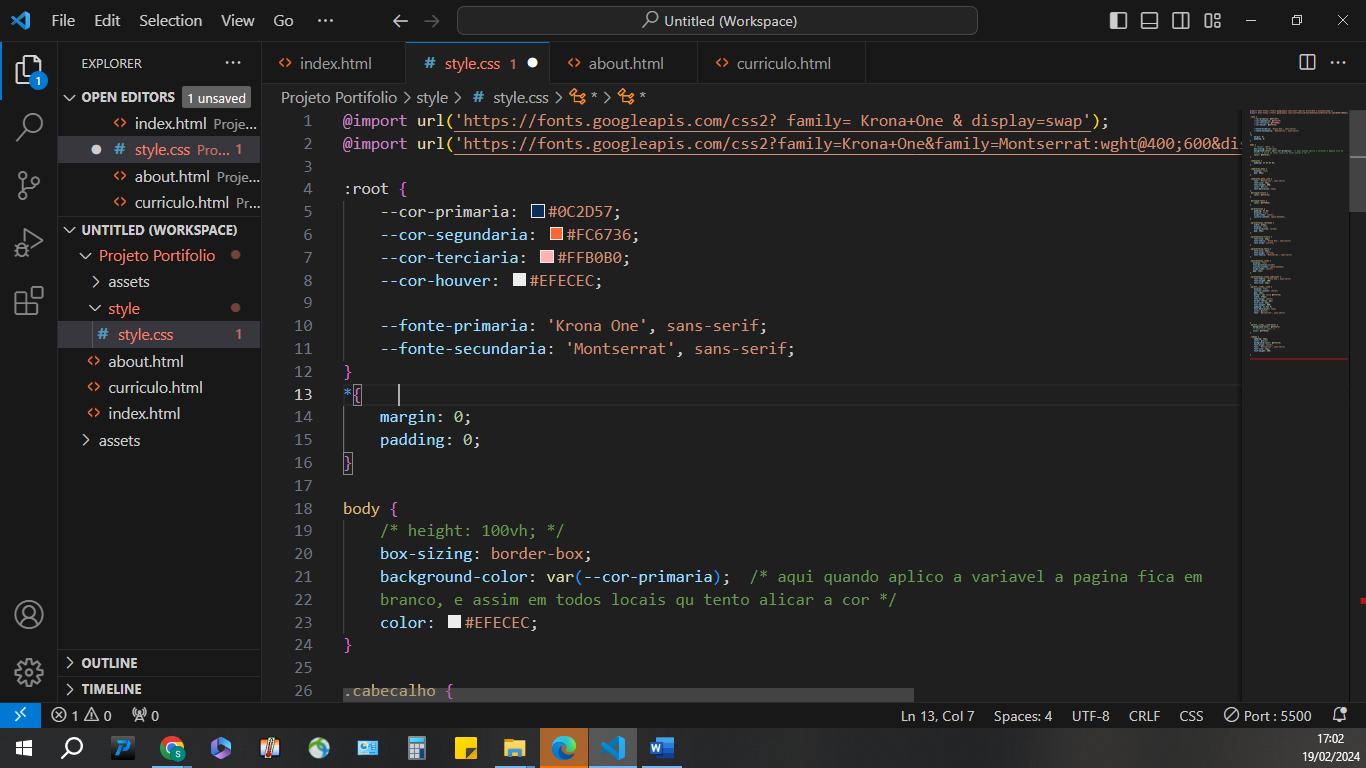Open Word from the taskbar
The width and height of the screenshot is (1366, 768).
tap(662, 748)
